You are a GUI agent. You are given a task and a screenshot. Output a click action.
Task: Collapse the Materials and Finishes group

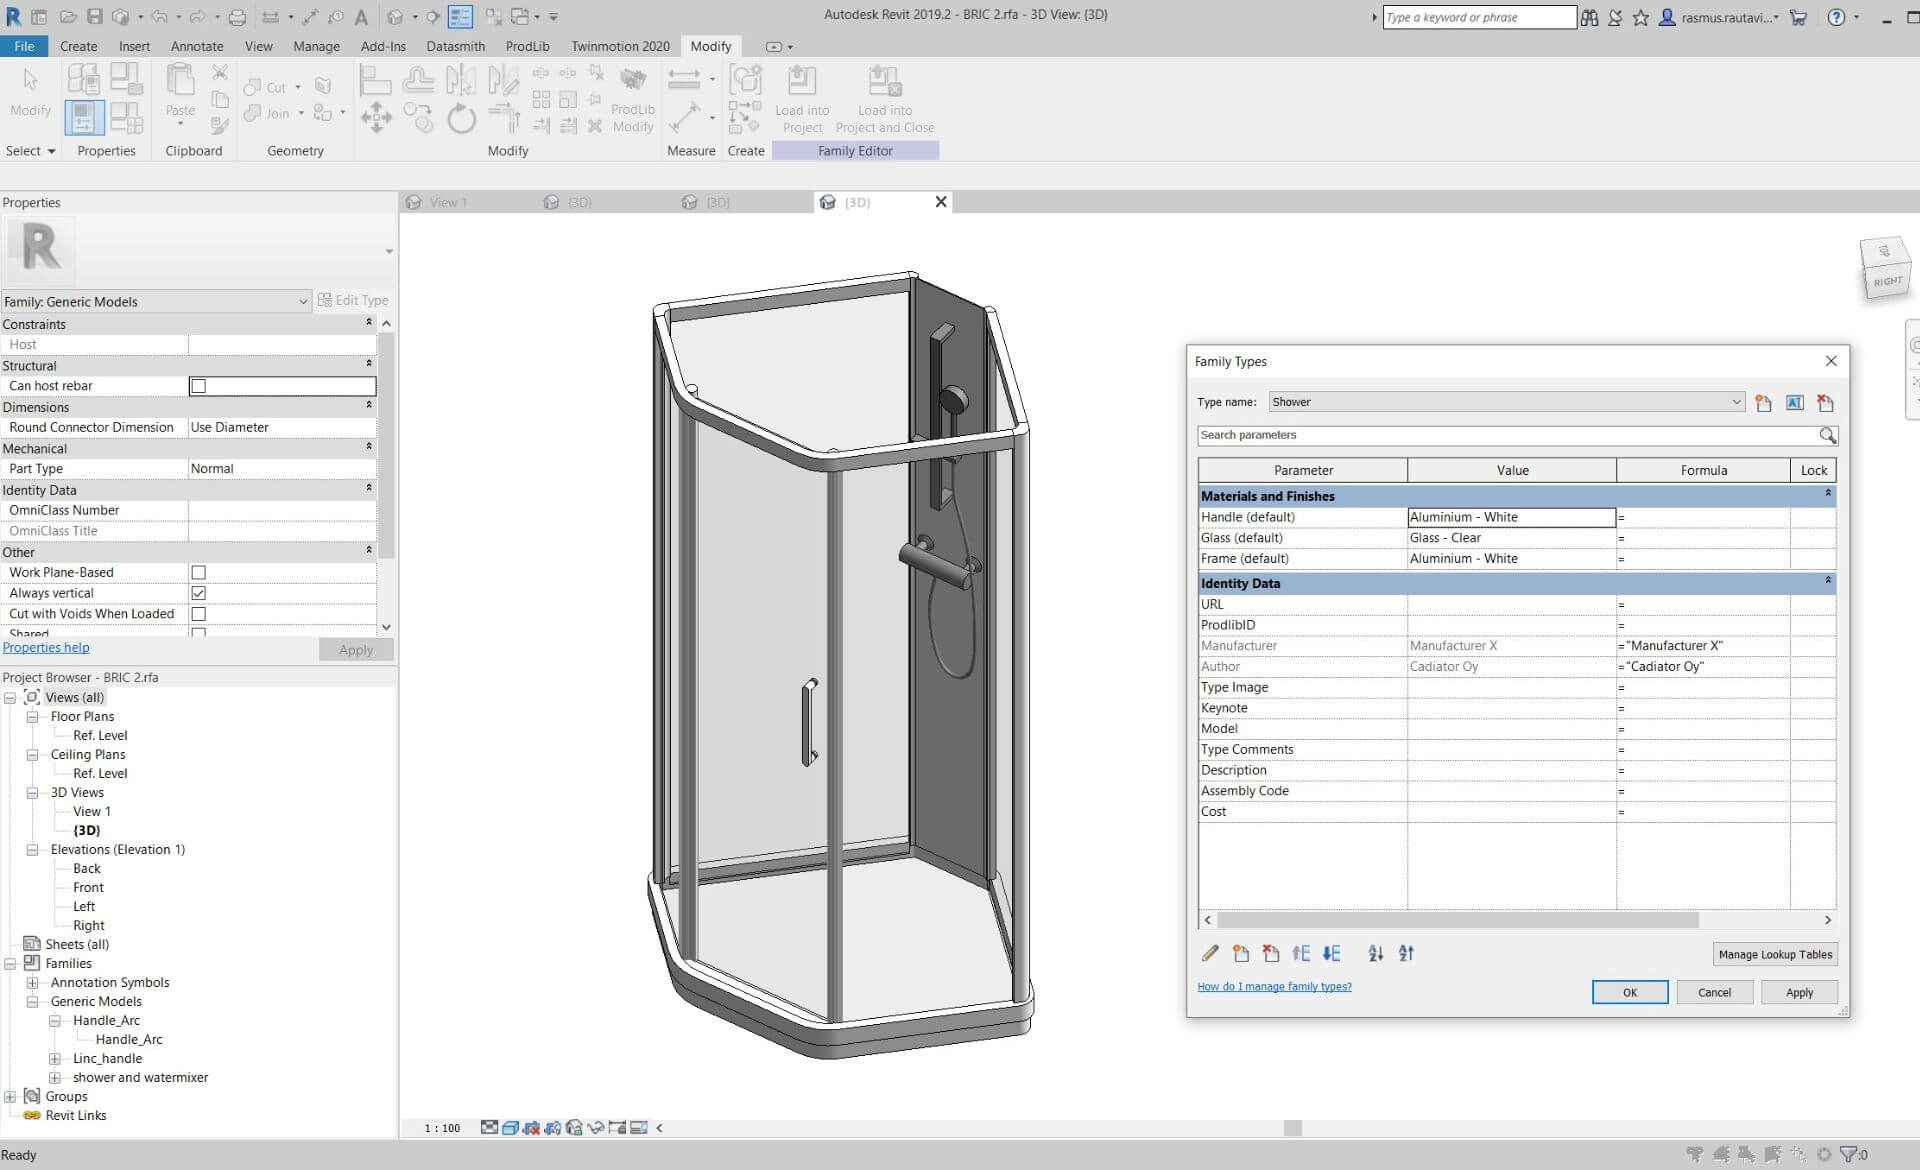coord(1828,494)
